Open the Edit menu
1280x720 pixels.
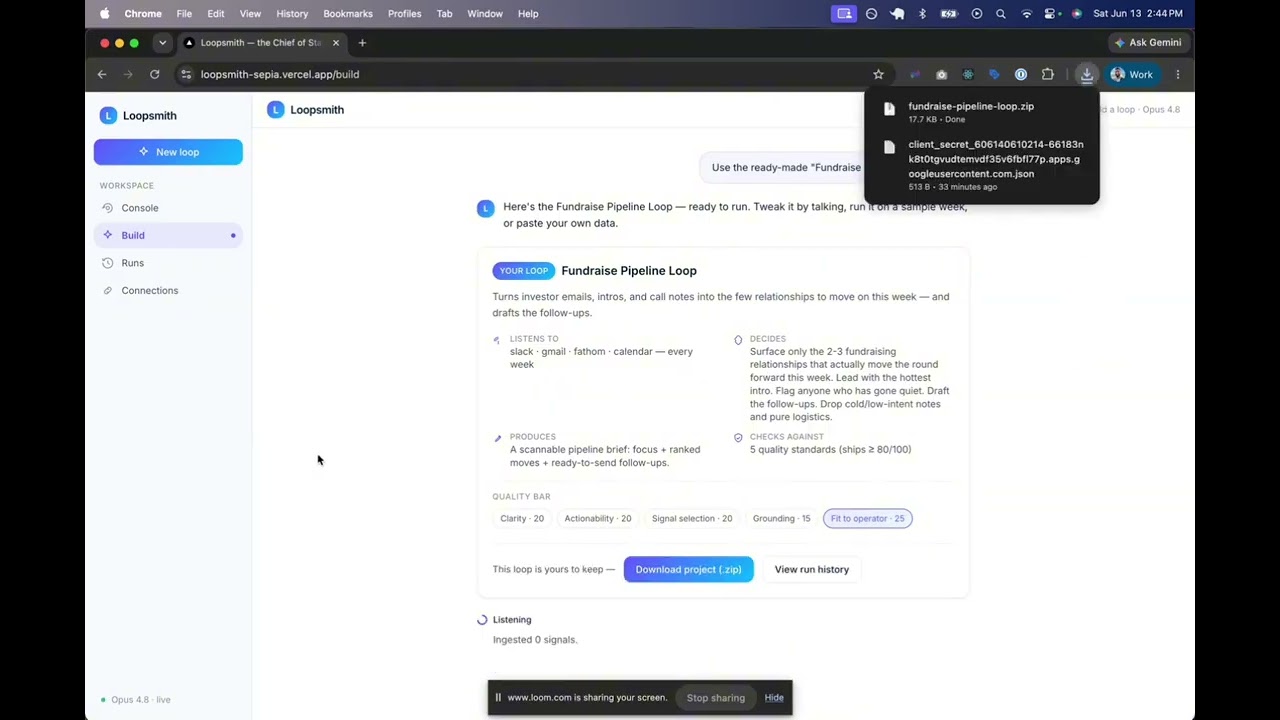tap(216, 14)
